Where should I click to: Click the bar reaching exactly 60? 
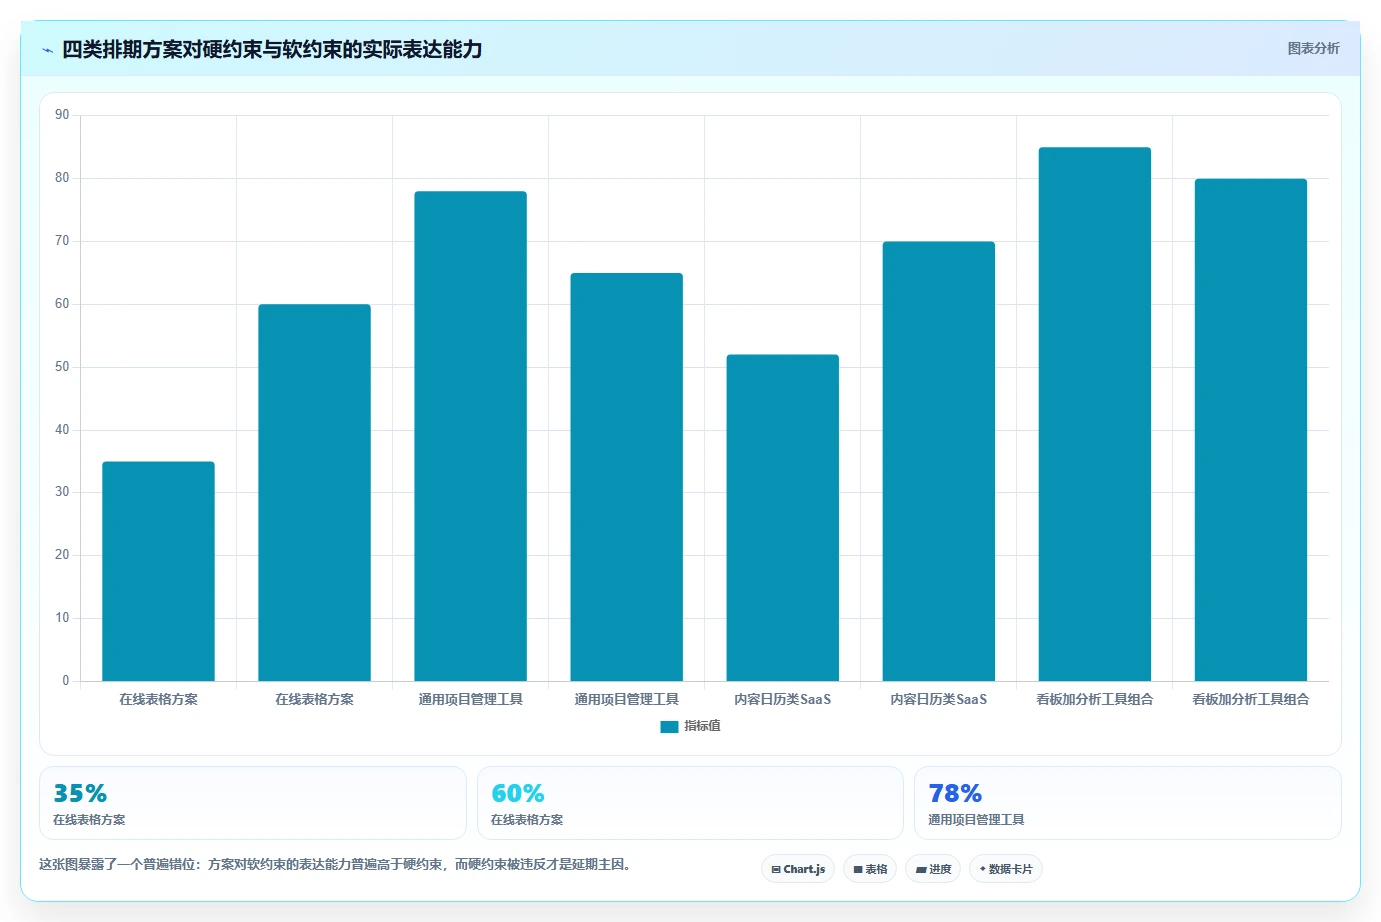(x=314, y=493)
